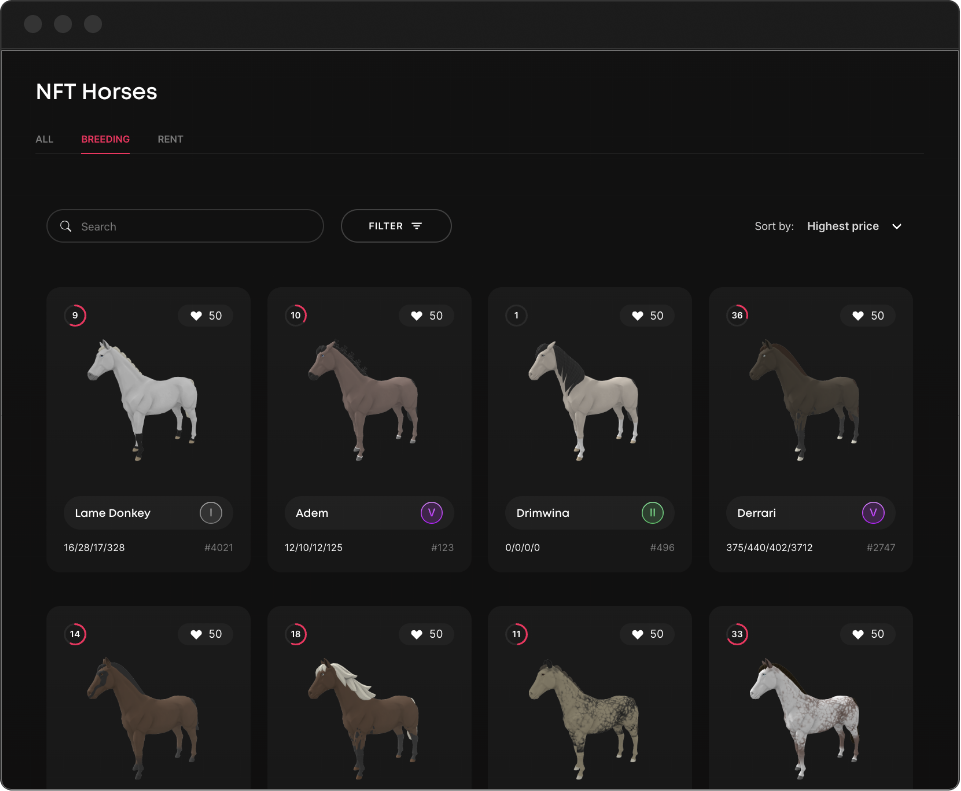Click the search magnifier icon

point(66,226)
